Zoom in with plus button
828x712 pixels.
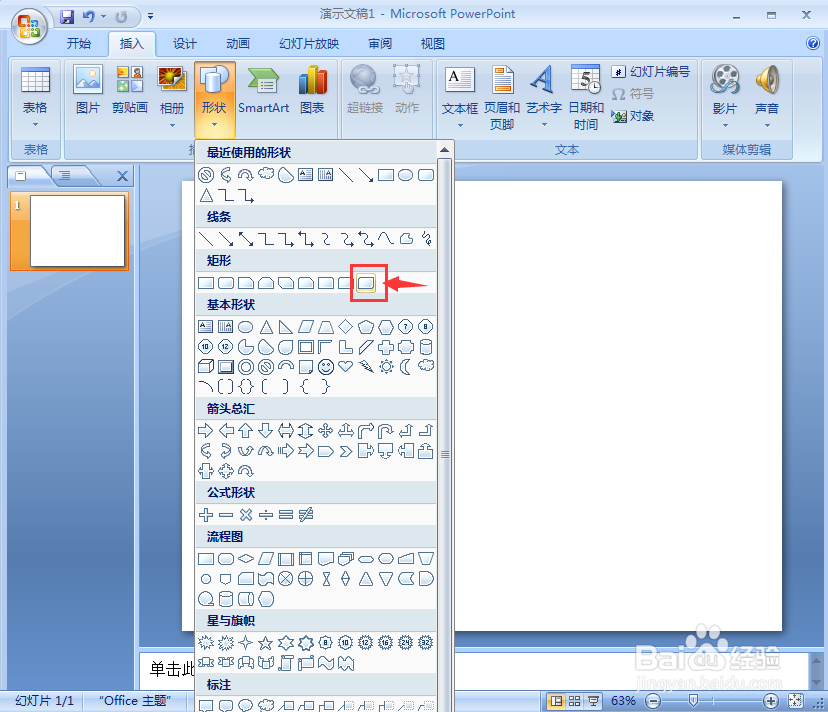[x=771, y=701]
